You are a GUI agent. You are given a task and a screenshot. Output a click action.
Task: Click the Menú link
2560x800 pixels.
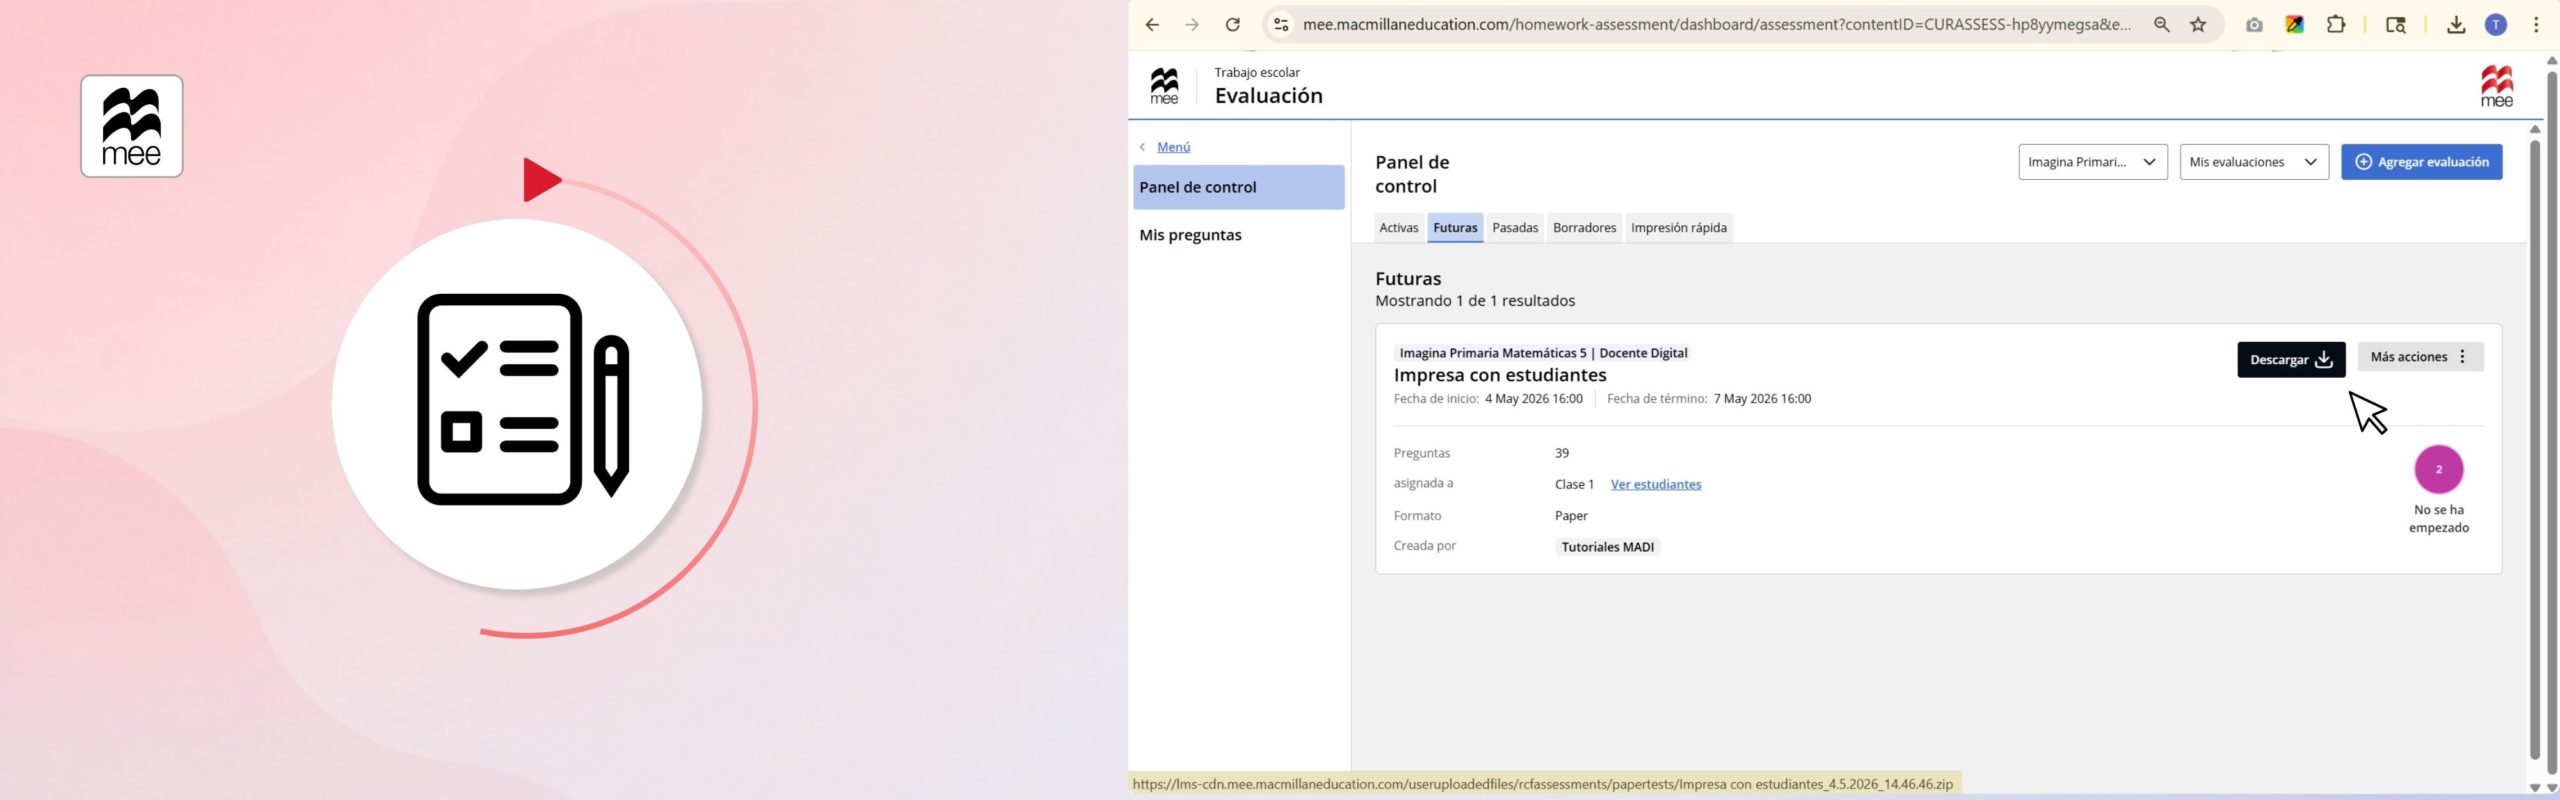(1173, 147)
